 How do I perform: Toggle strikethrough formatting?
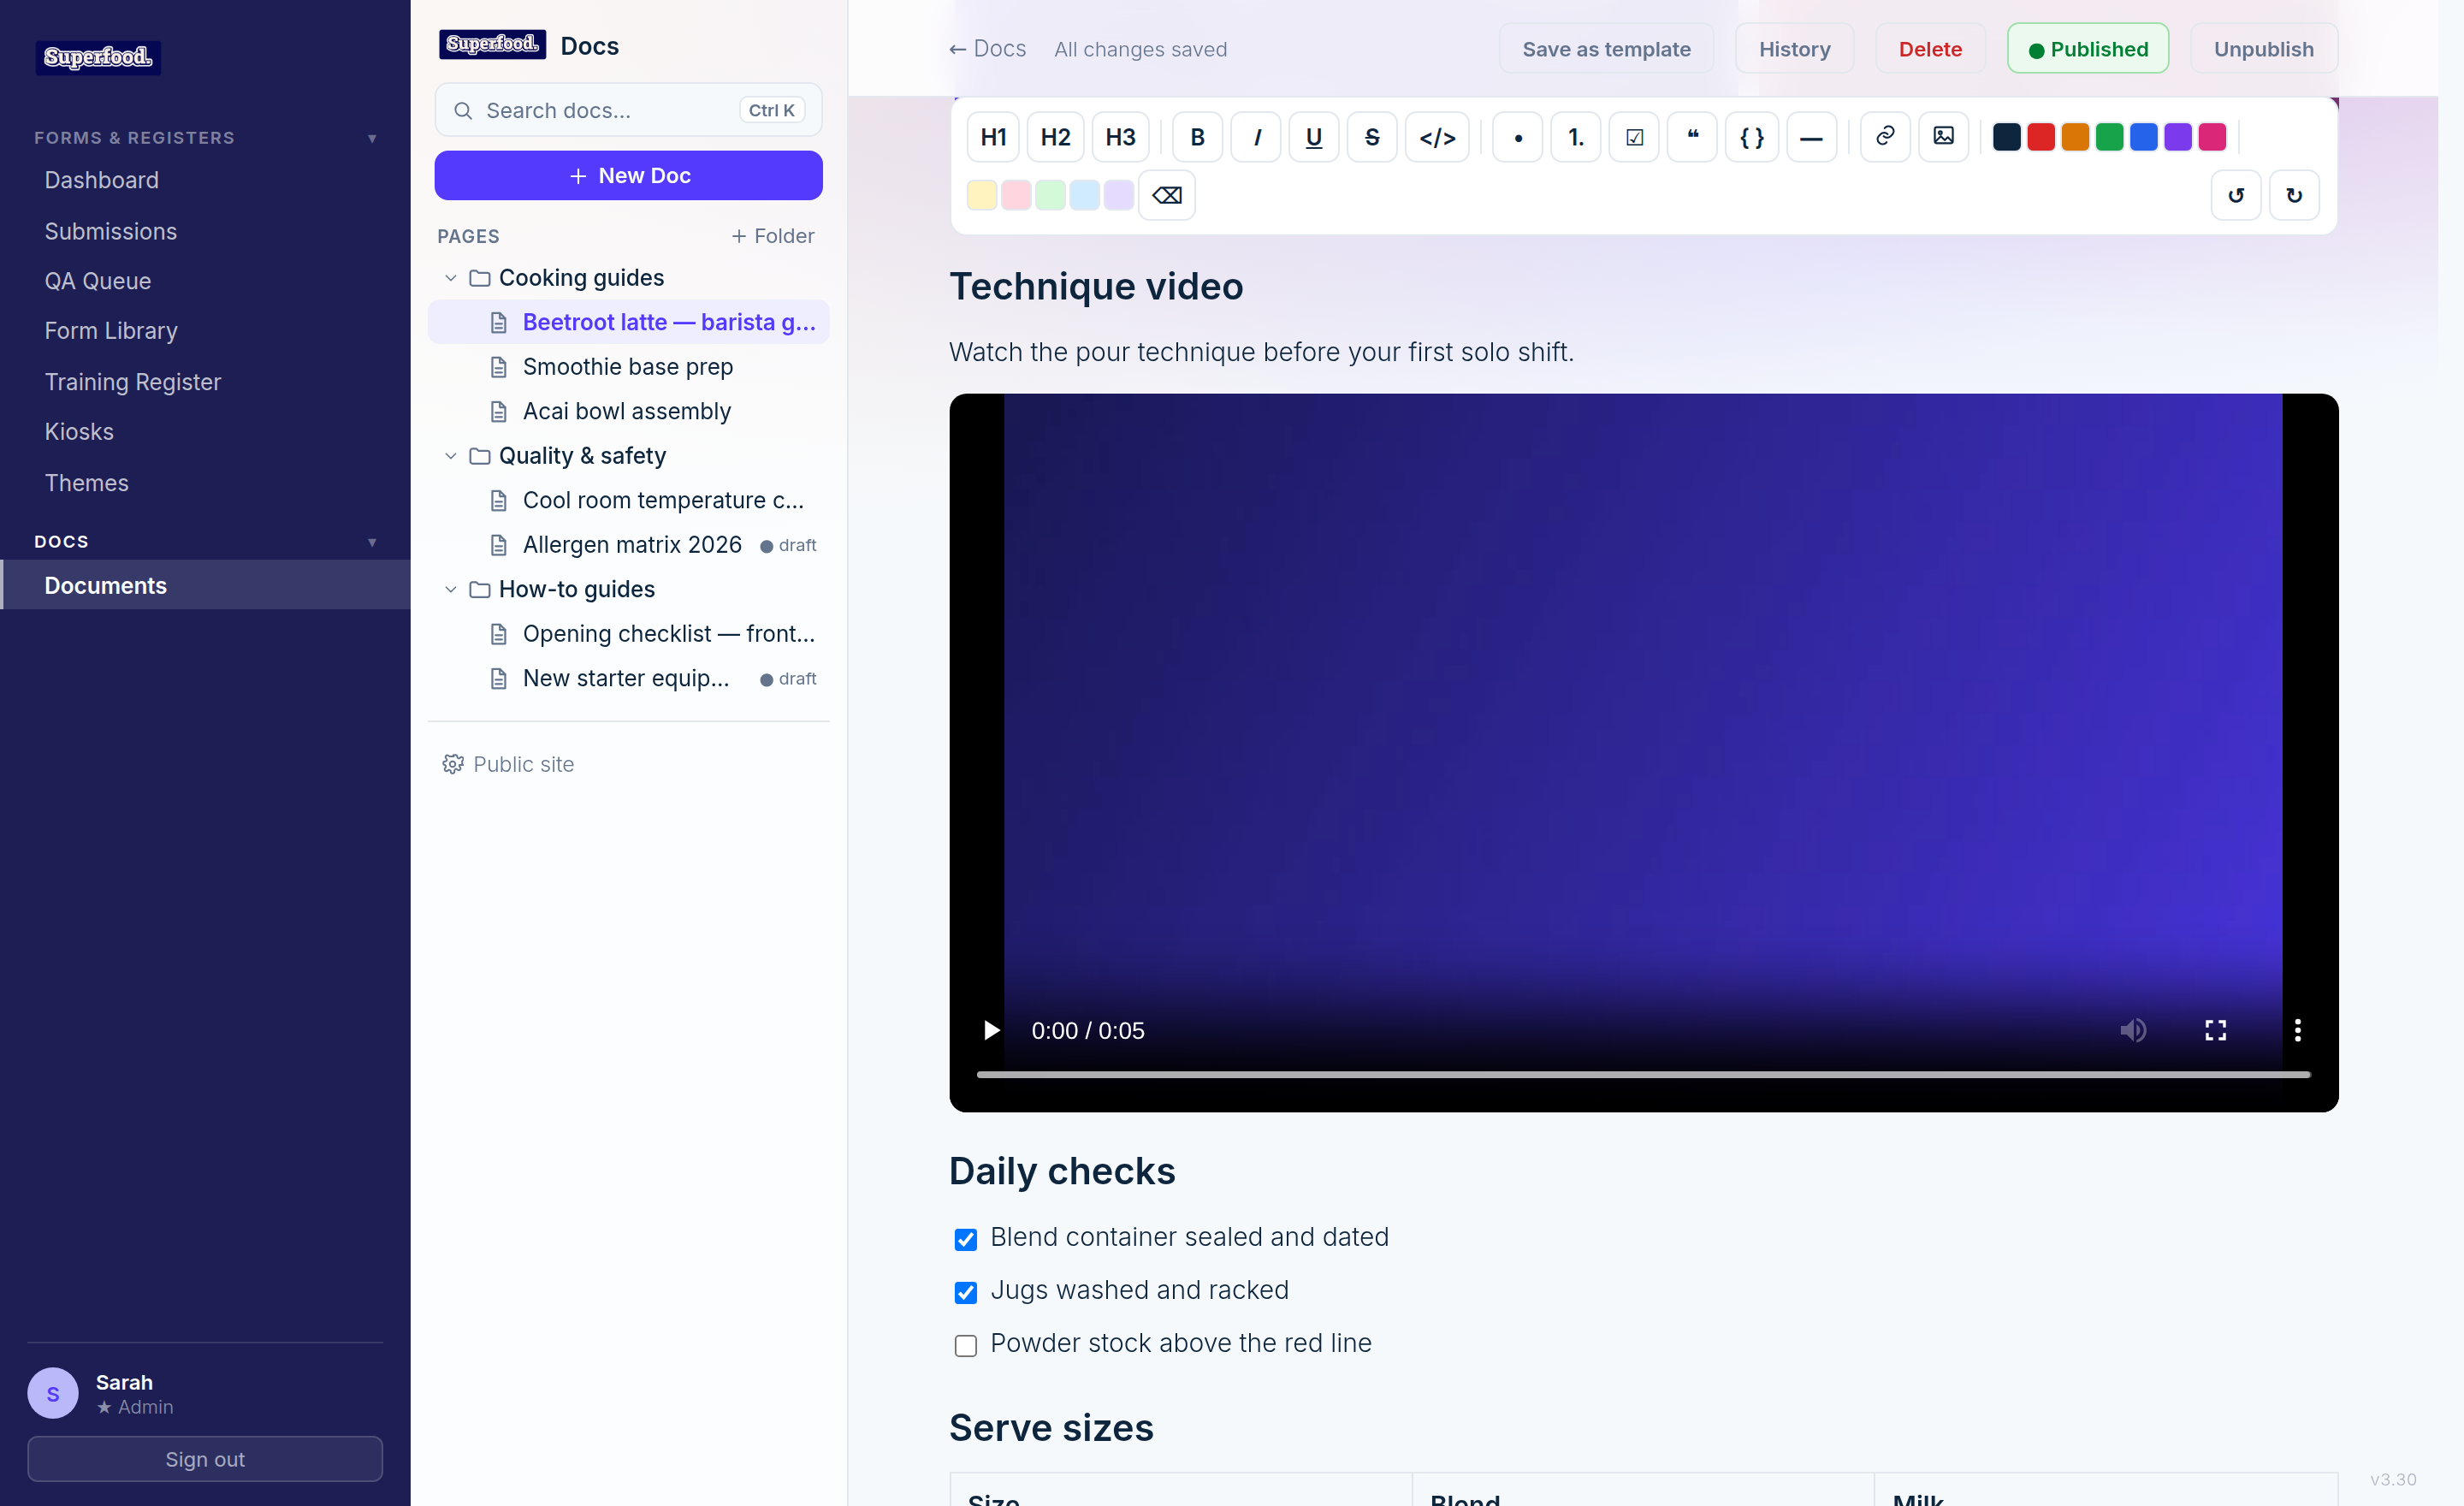pyautogui.click(x=1372, y=137)
